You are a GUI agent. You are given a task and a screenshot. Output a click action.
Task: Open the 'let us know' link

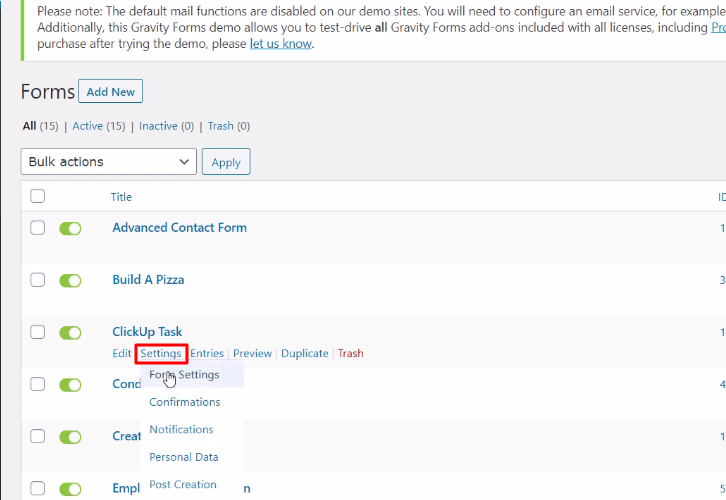coord(281,44)
